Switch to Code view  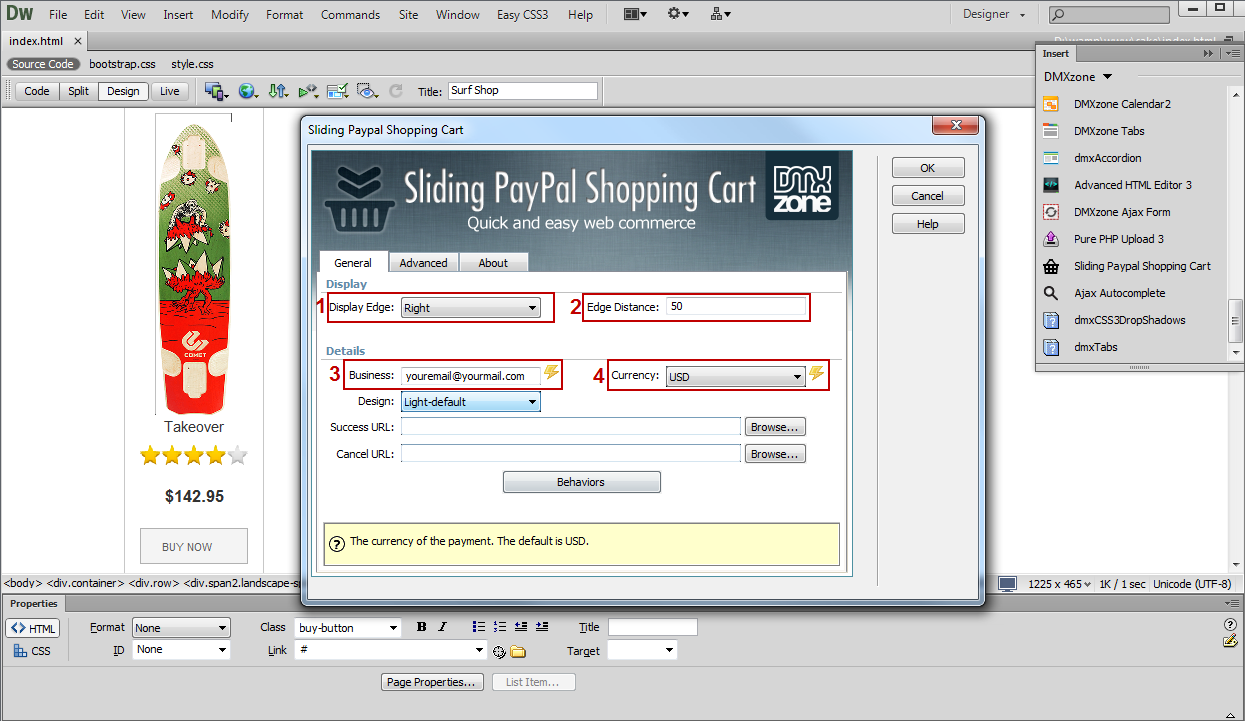tap(37, 91)
